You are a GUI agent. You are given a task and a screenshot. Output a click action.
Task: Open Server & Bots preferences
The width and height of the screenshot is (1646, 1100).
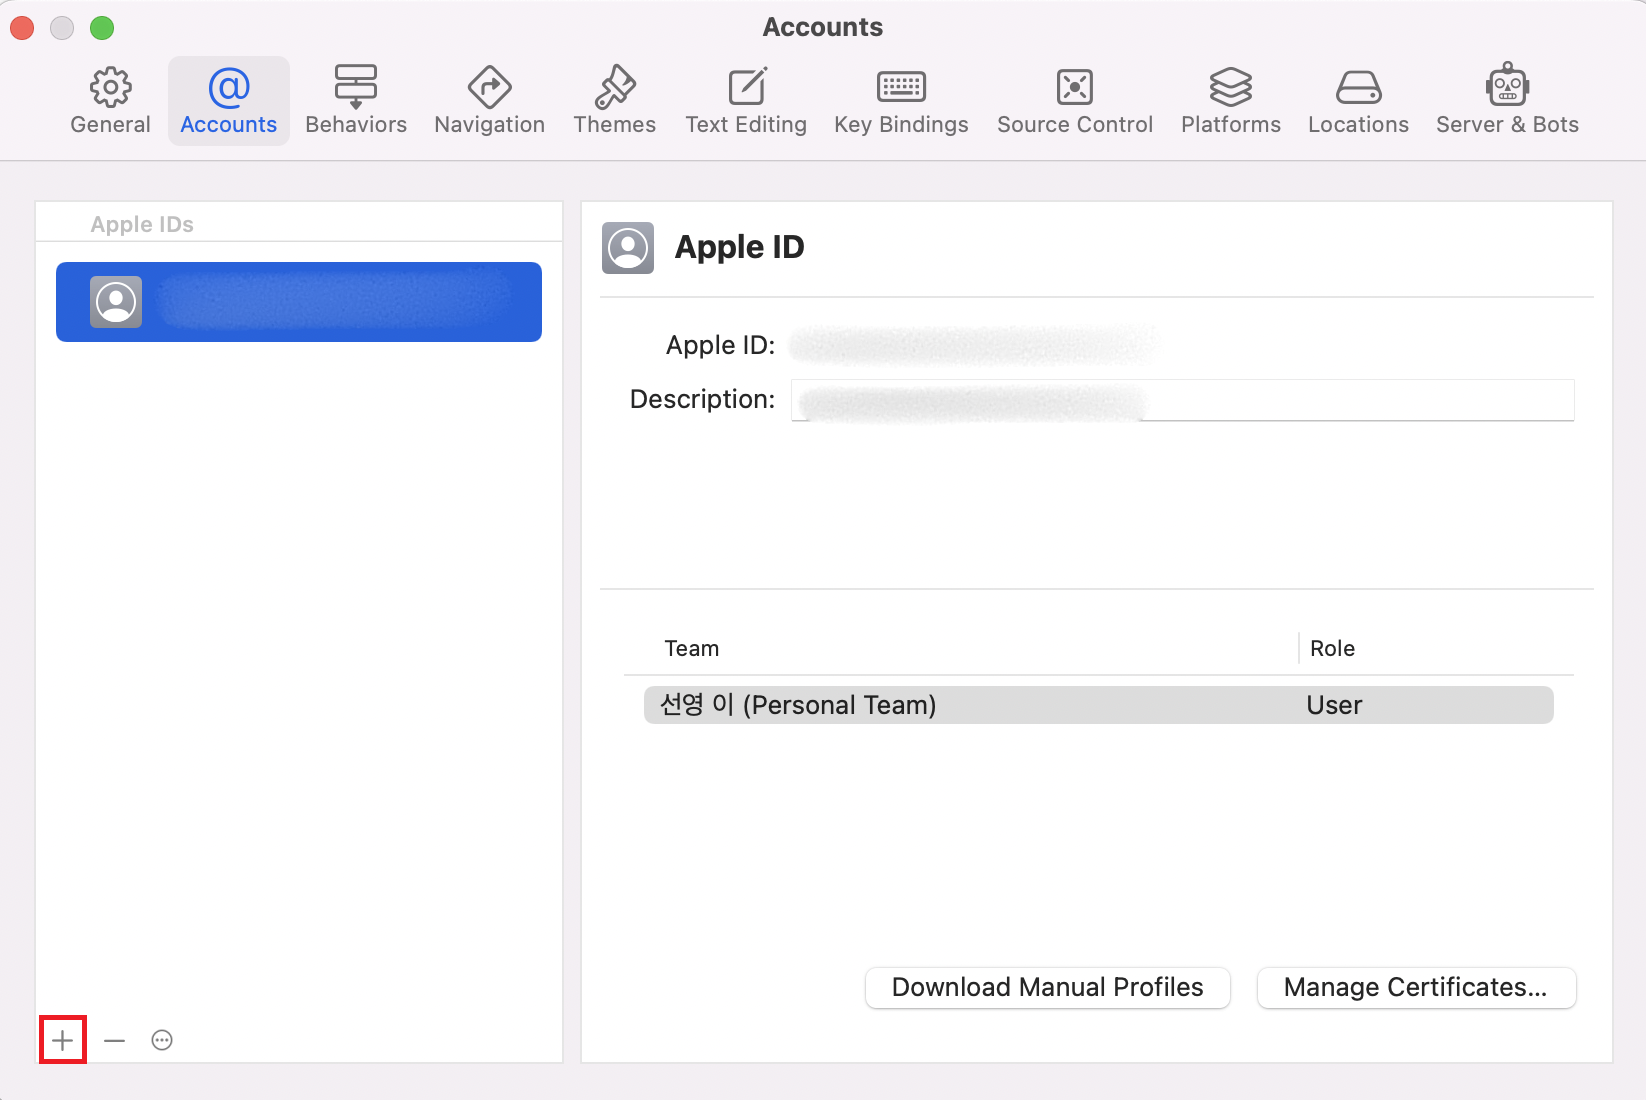pyautogui.click(x=1507, y=101)
